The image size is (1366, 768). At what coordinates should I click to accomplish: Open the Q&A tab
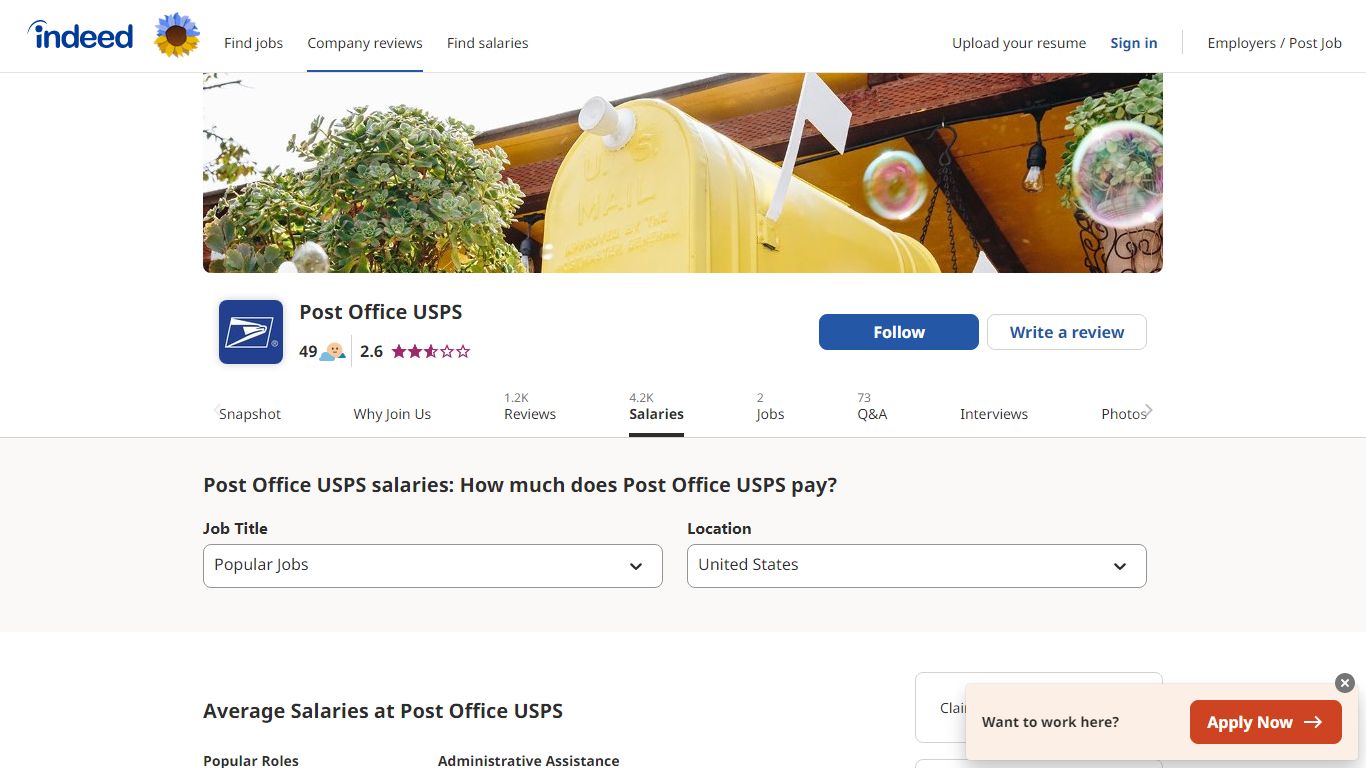(872, 407)
